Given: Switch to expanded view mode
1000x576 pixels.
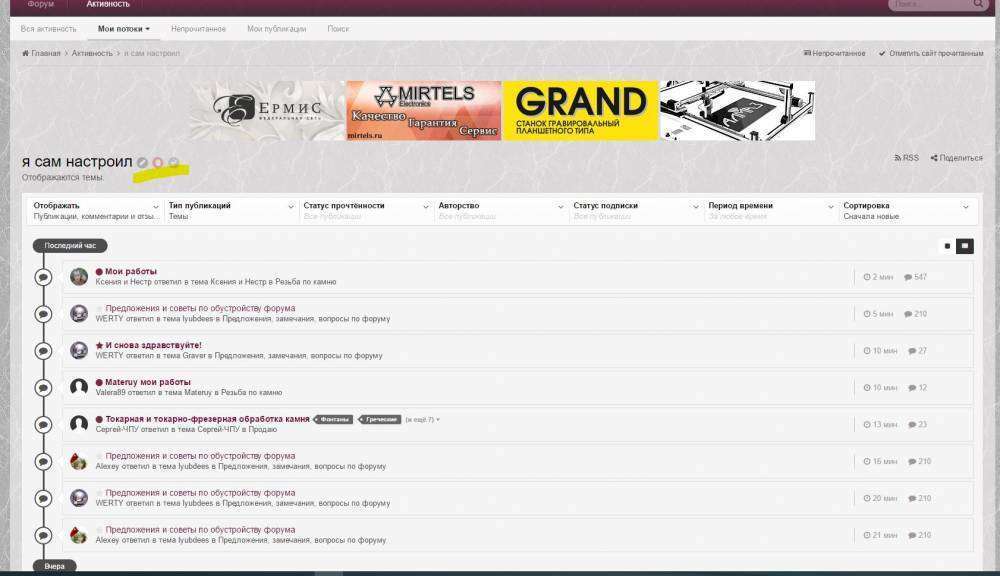Looking at the screenshot, I should pos(964,245).
